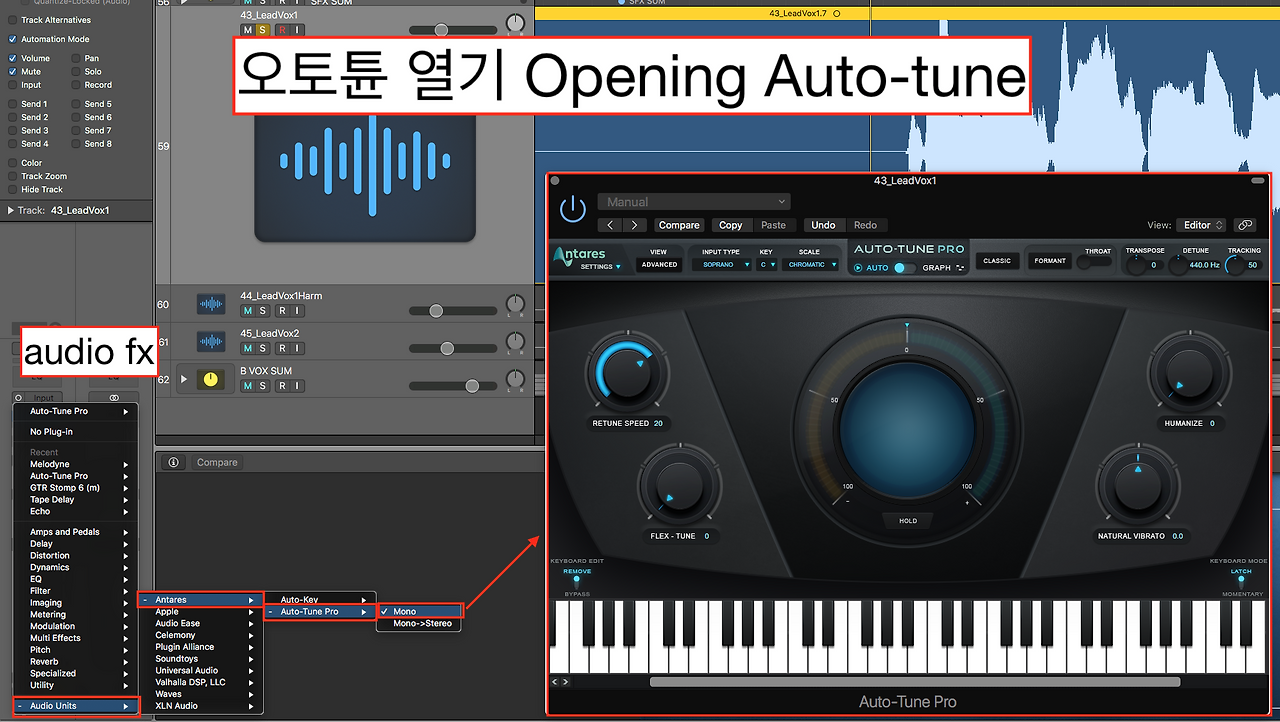Uncheck the Volume checkbox

13,59
